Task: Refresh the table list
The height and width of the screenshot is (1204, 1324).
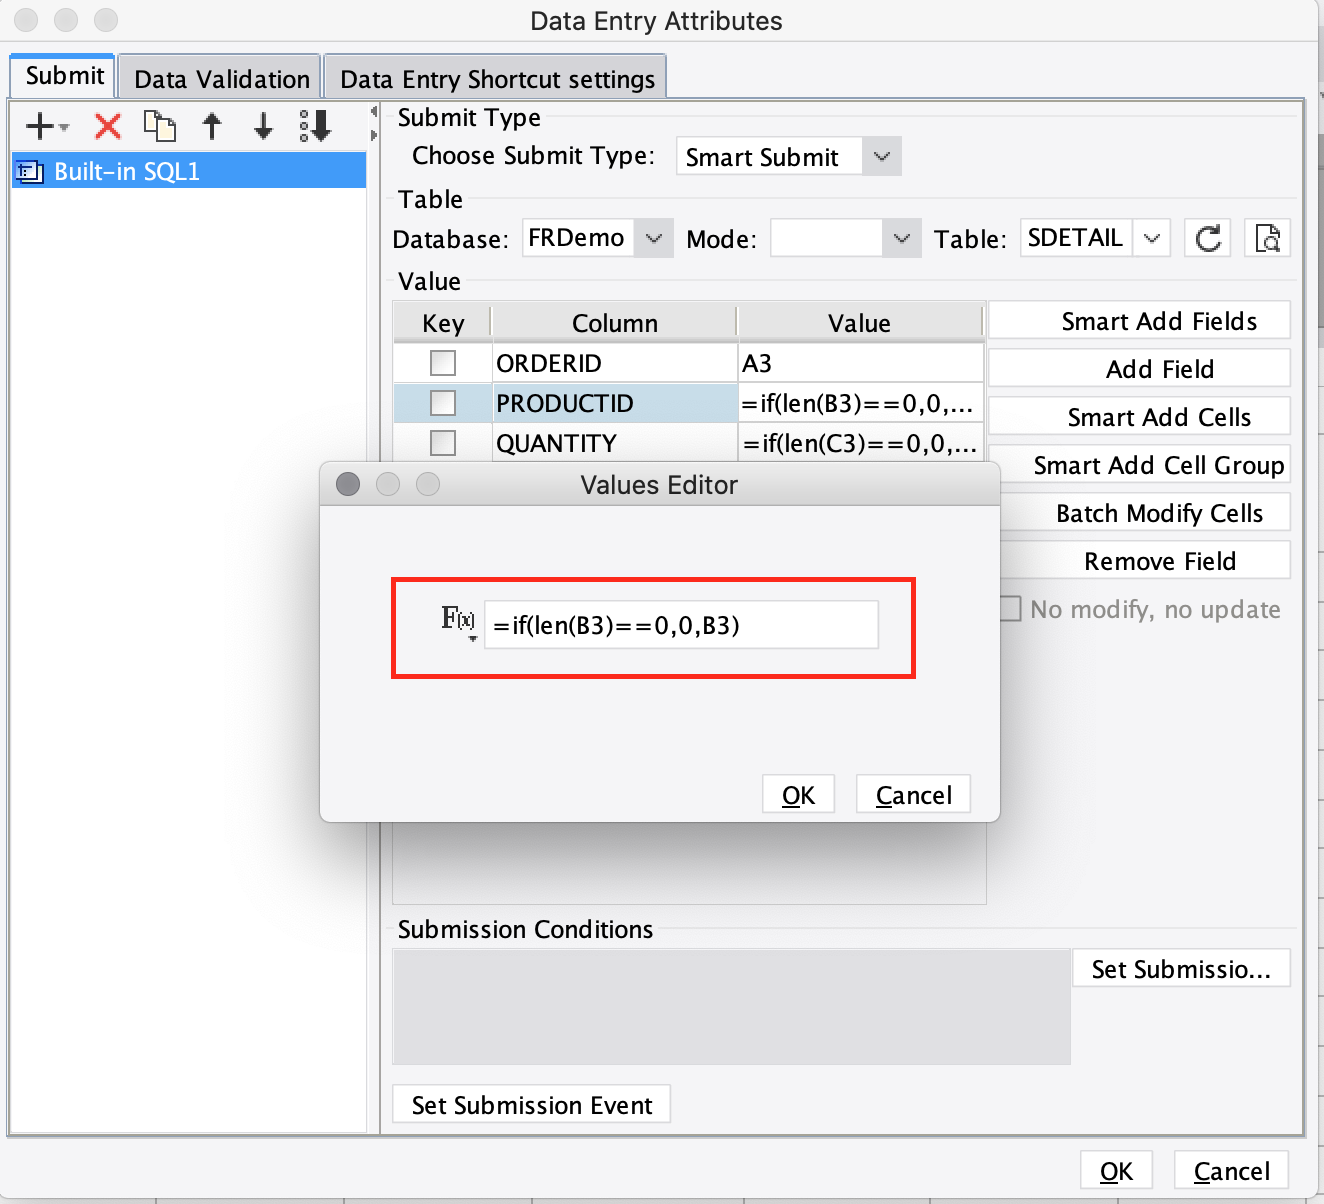Action: pyautogui.click(x=1208, y=238)
